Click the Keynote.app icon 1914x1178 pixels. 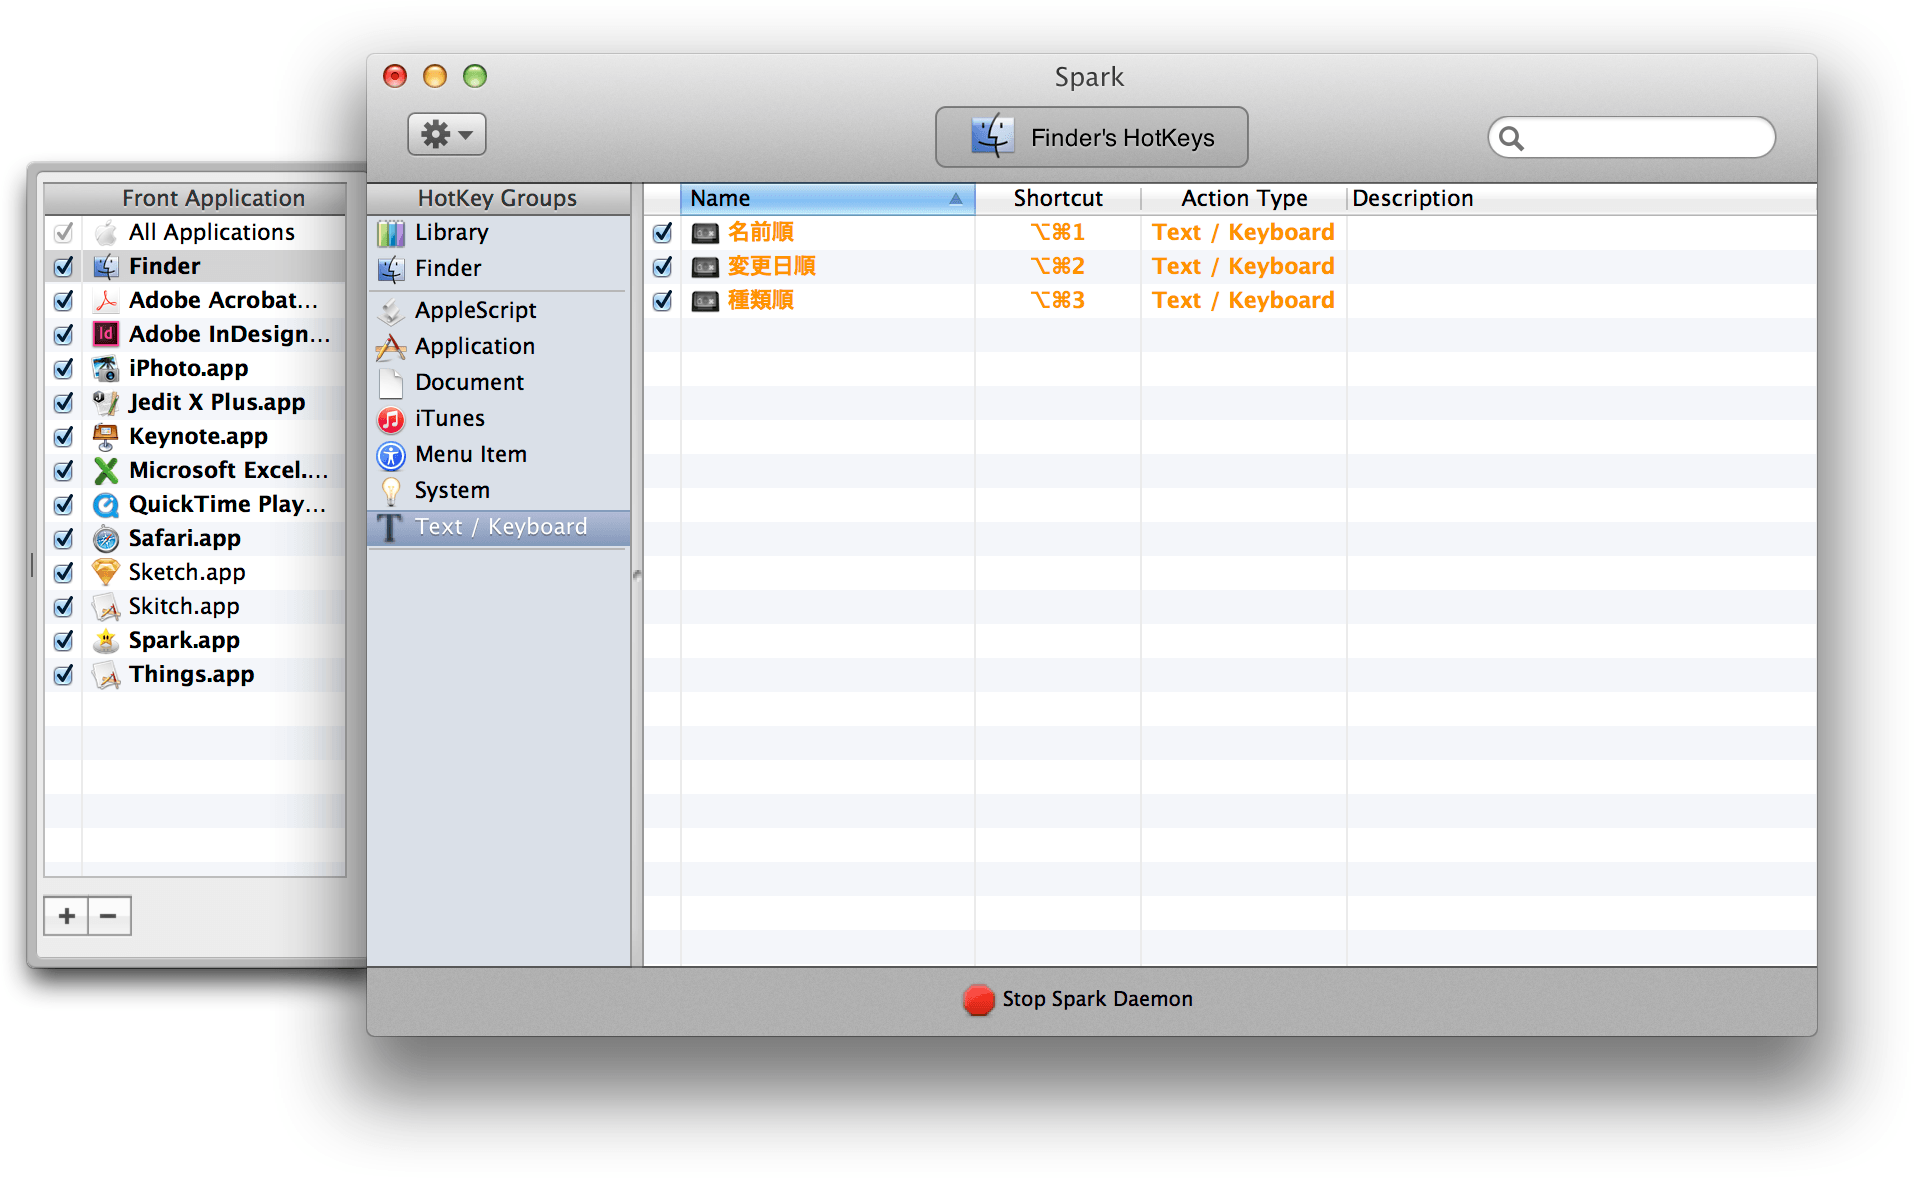pos(106,436)
